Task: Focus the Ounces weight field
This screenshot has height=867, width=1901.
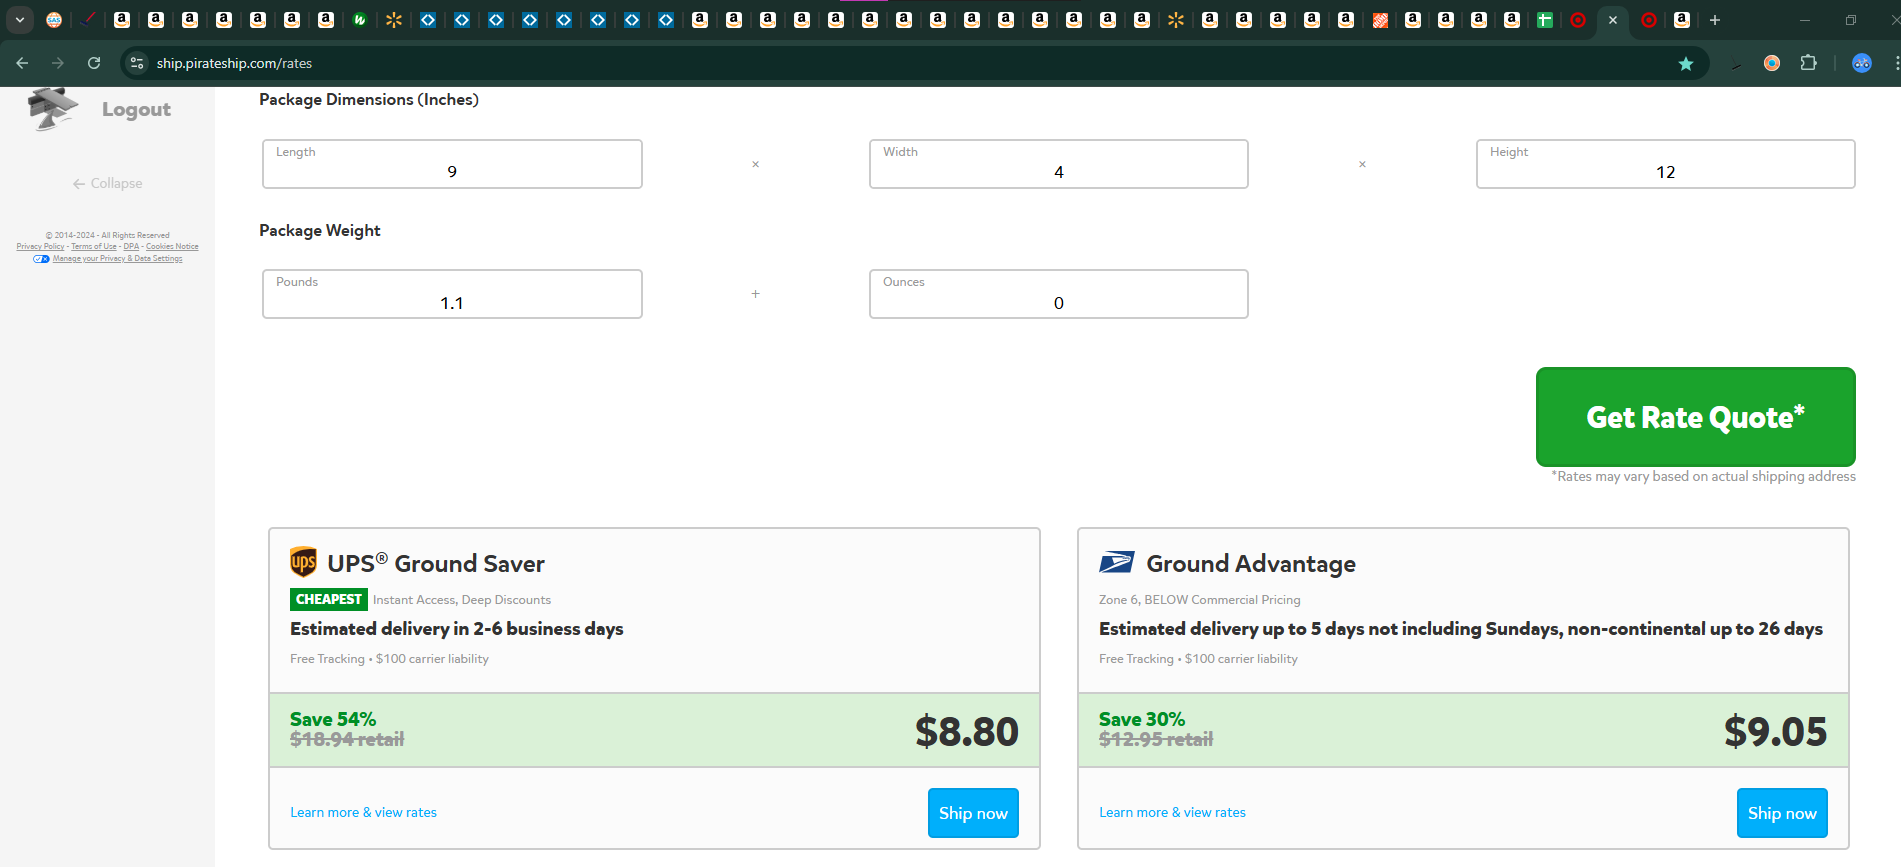Action: [x=1059, y=294]
